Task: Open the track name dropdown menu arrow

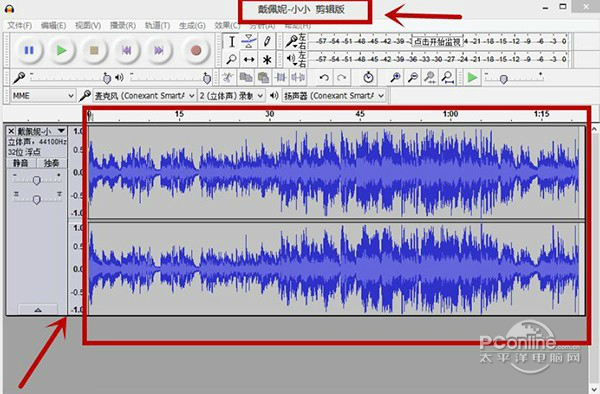Action: [x=61, y=131]
